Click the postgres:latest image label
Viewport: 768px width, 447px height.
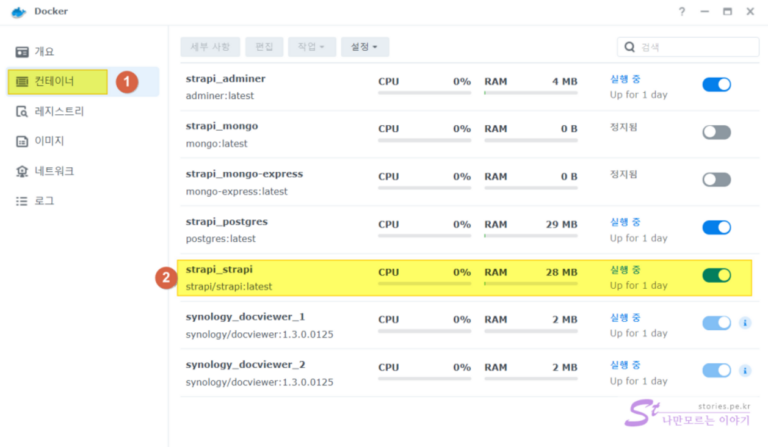pos(221,239)
